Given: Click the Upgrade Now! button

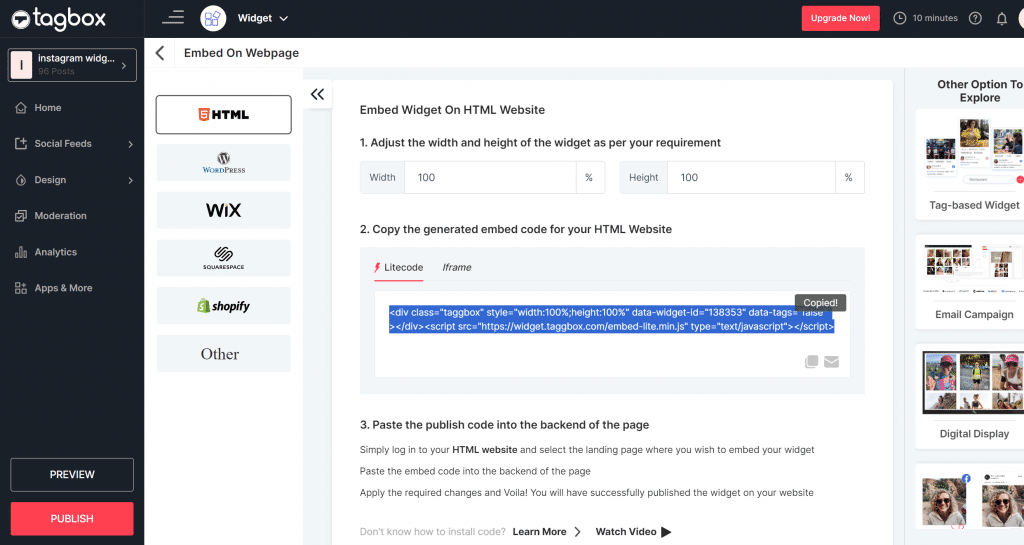Looking at the screenshot, I should [x=840, y=18].
